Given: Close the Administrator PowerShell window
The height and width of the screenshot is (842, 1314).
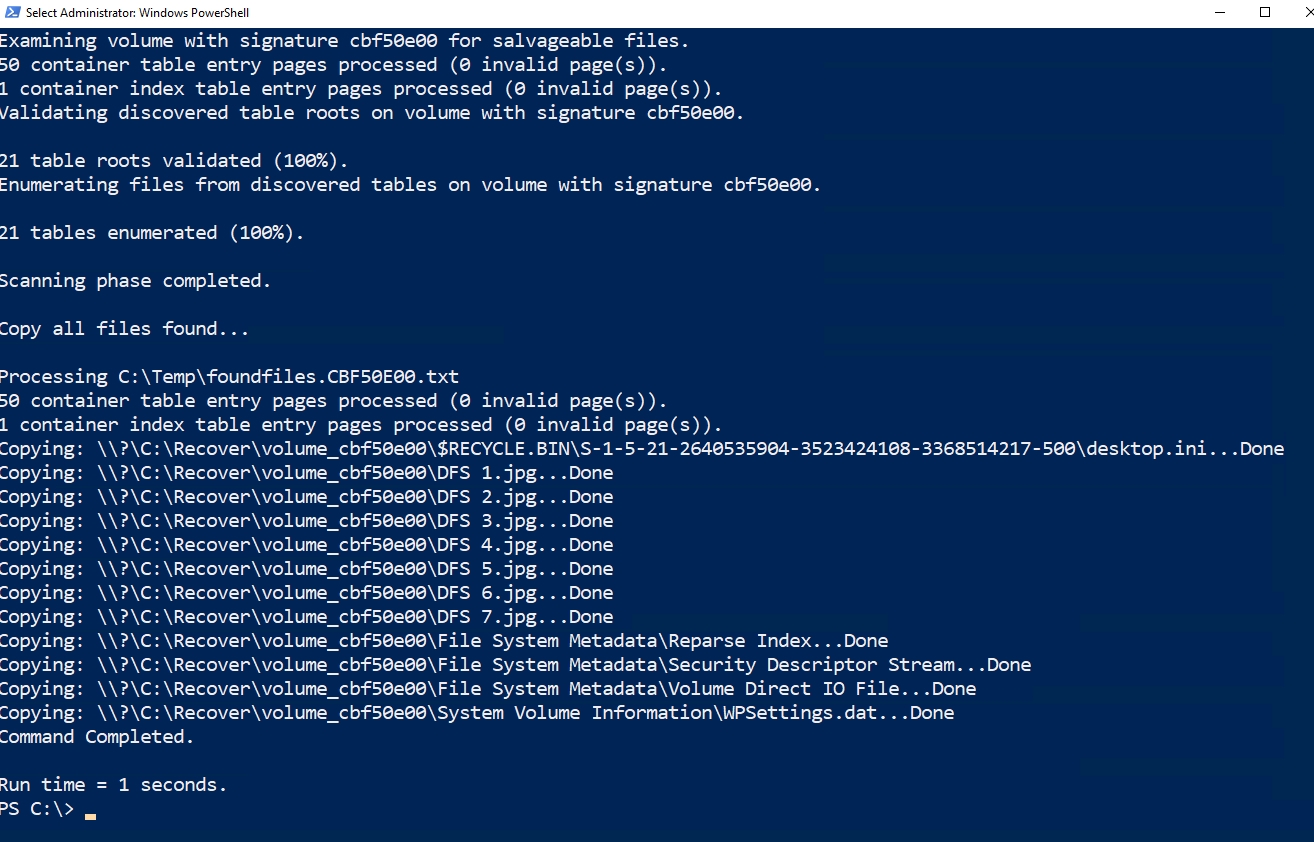Looking at the screenshot, I should coord(1298,13).
